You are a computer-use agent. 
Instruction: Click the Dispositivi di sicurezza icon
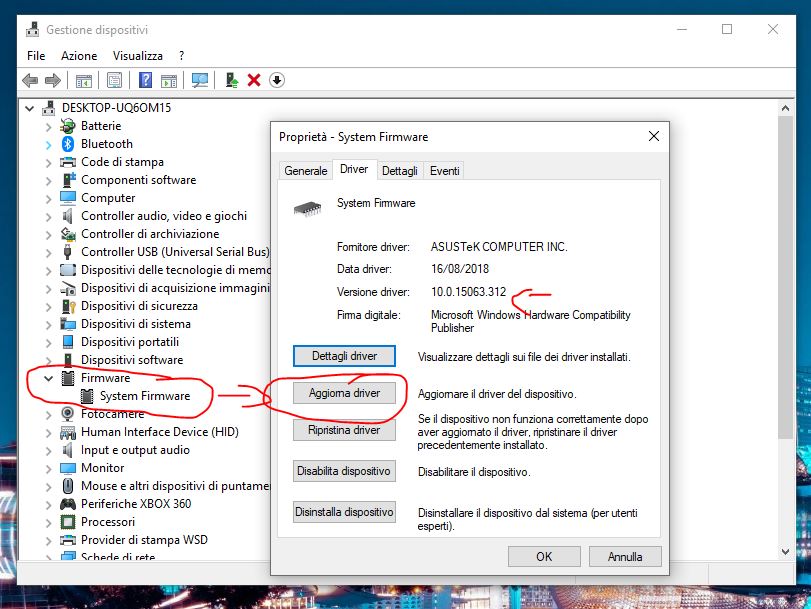coord(68,306)
